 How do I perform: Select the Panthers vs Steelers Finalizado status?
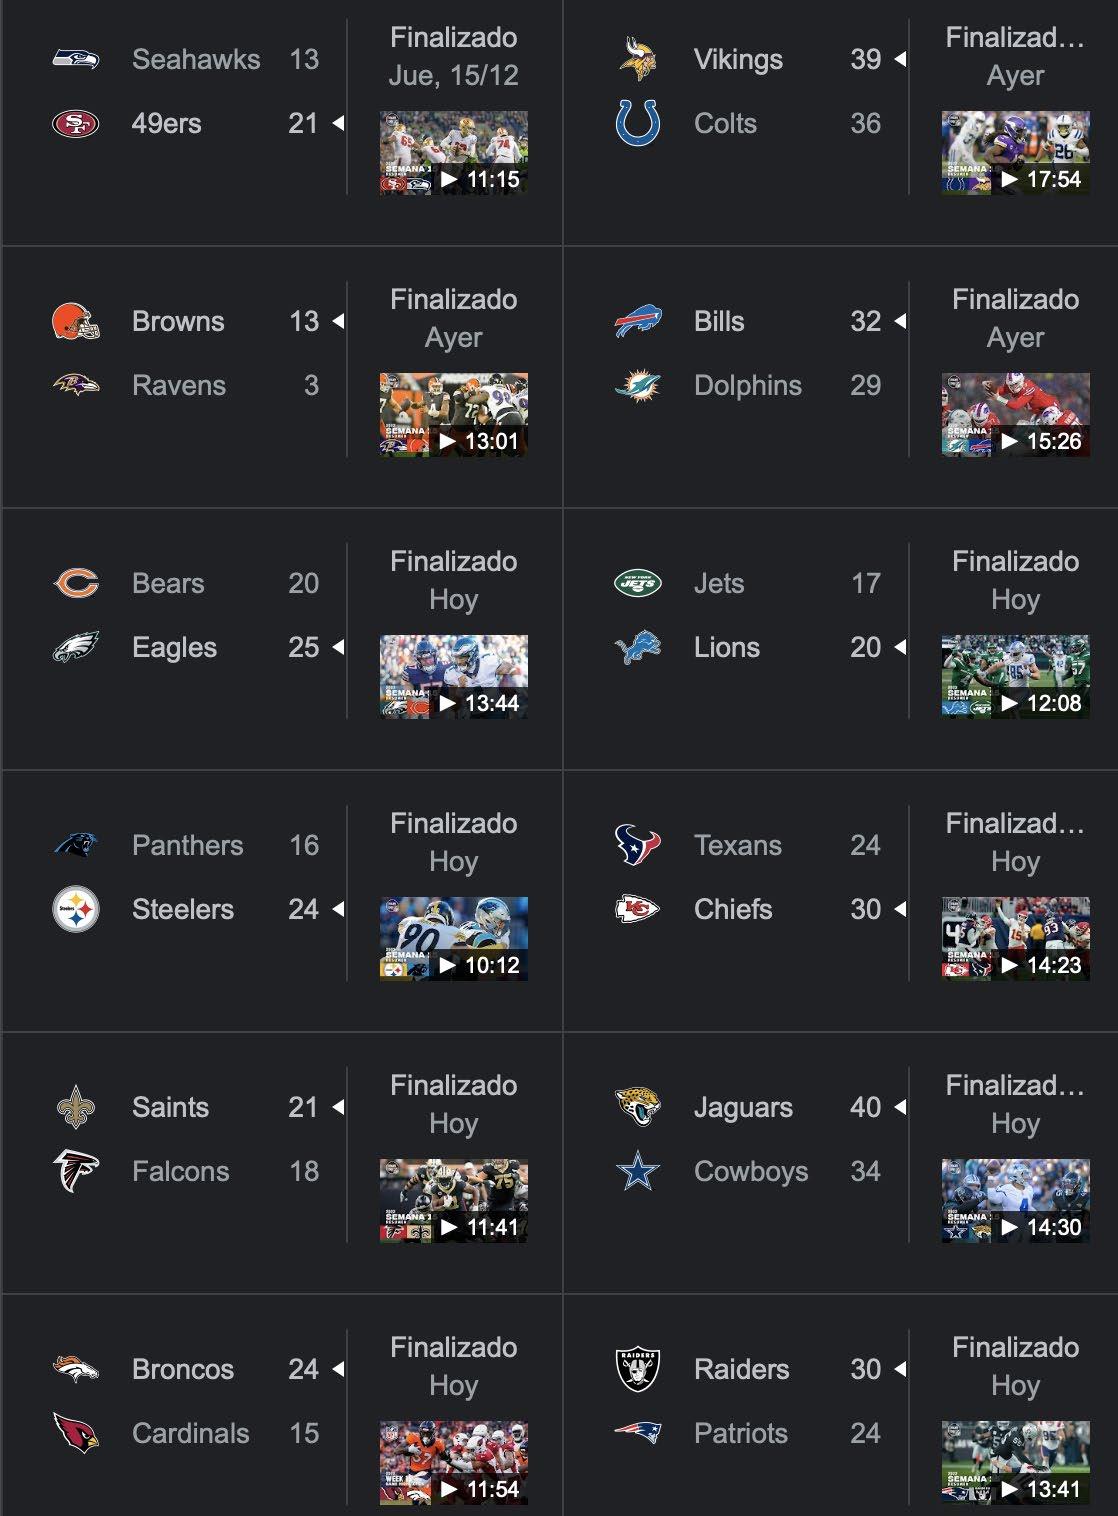pyautogui.click(x=454, y=823)
